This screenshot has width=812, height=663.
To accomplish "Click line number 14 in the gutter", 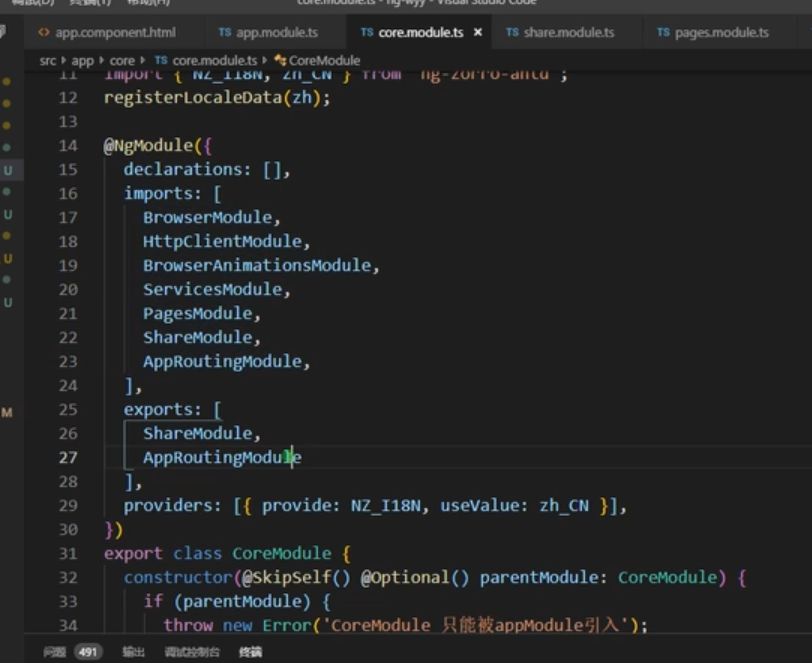I will pyautogui.click(x=68, y=146).
